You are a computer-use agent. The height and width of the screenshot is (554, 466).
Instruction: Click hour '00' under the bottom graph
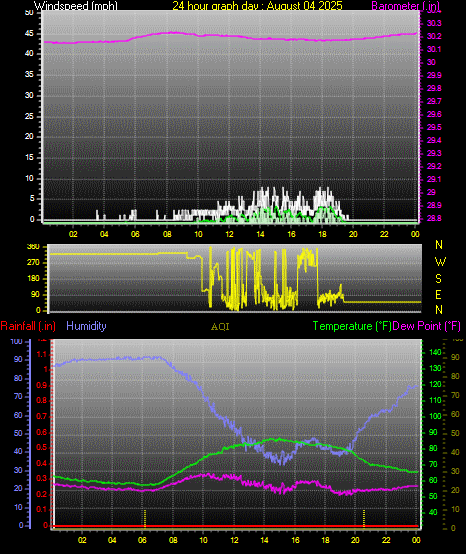(x=416, y=540)
